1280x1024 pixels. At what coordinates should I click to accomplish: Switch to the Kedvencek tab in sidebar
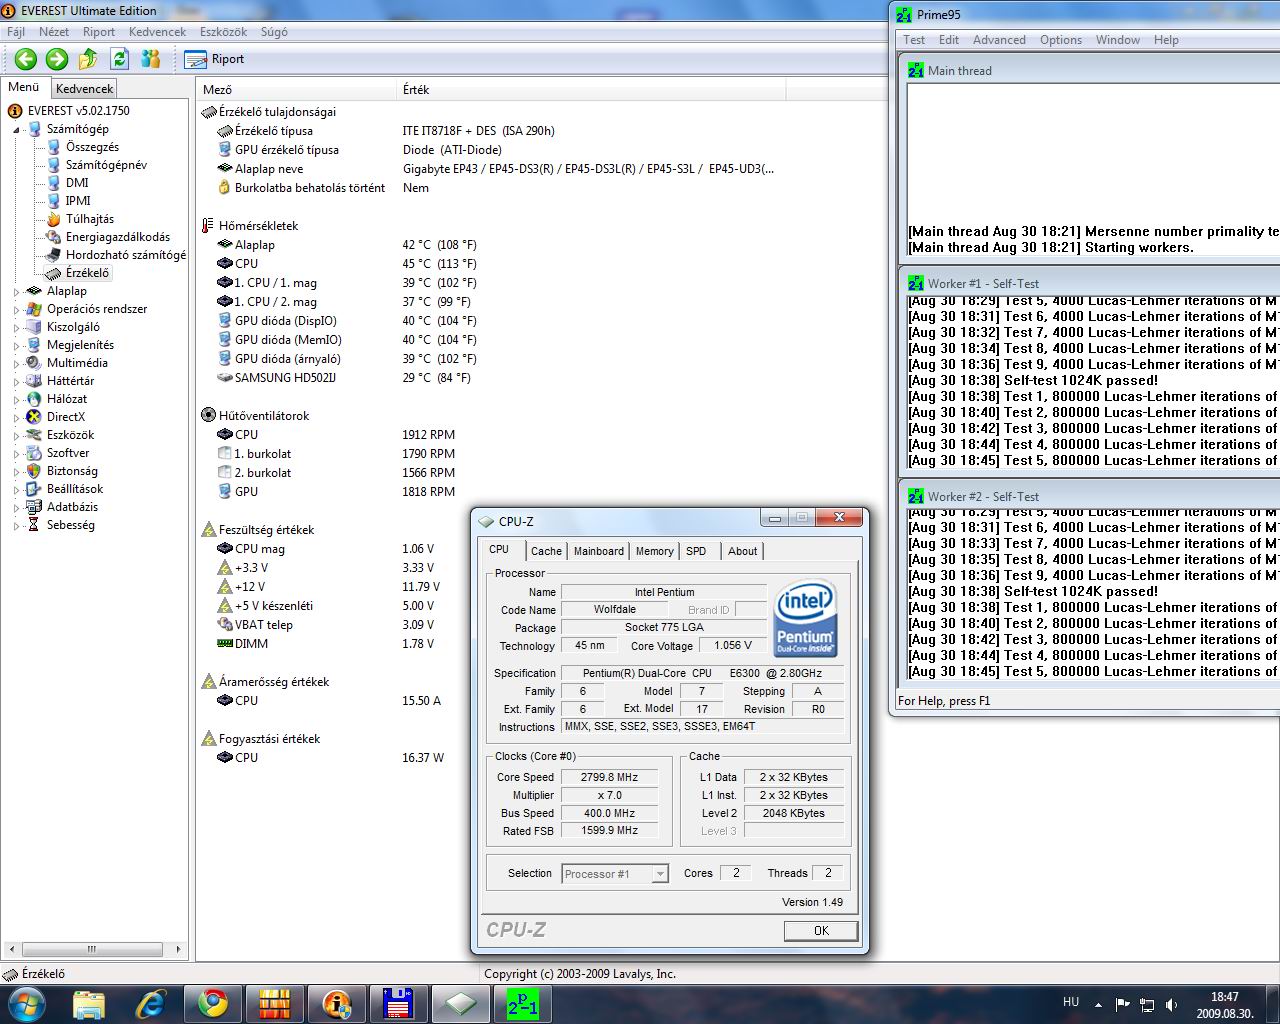(x=85, y=89)
